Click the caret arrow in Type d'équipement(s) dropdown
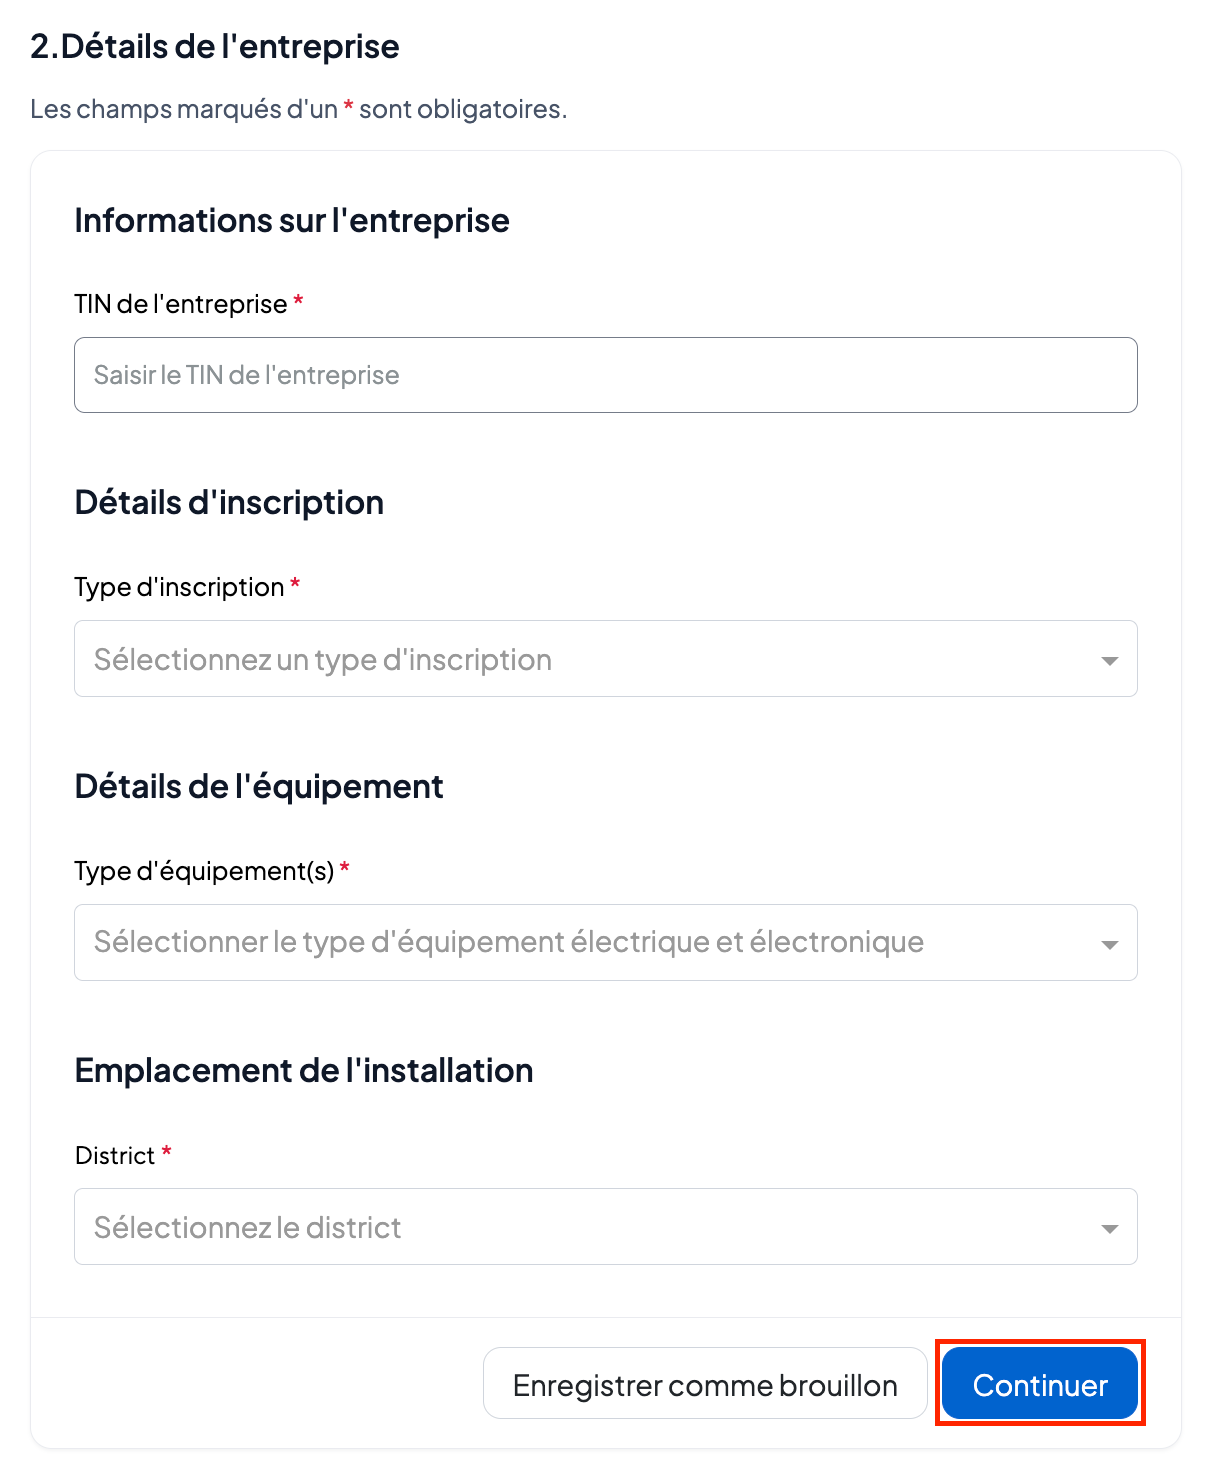1211x1462 pixels. pos(1109,944)
